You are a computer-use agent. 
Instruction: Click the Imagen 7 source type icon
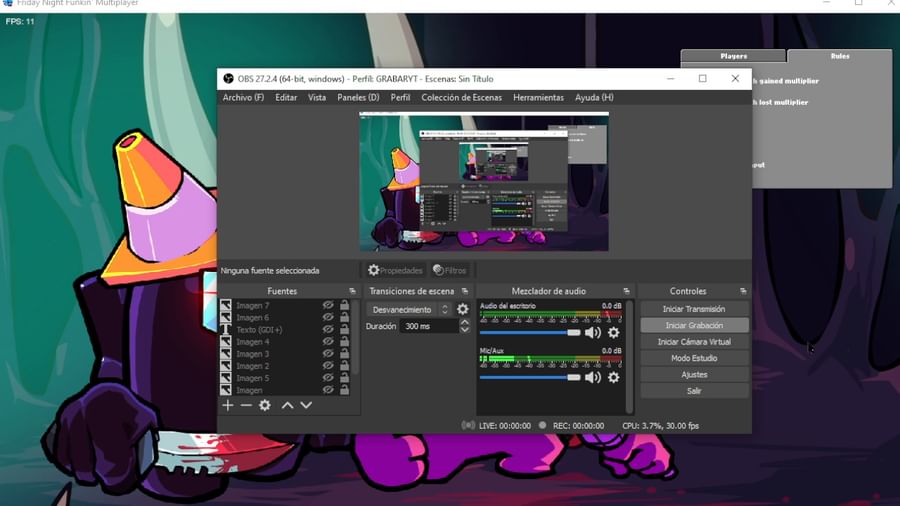point(226,305)
